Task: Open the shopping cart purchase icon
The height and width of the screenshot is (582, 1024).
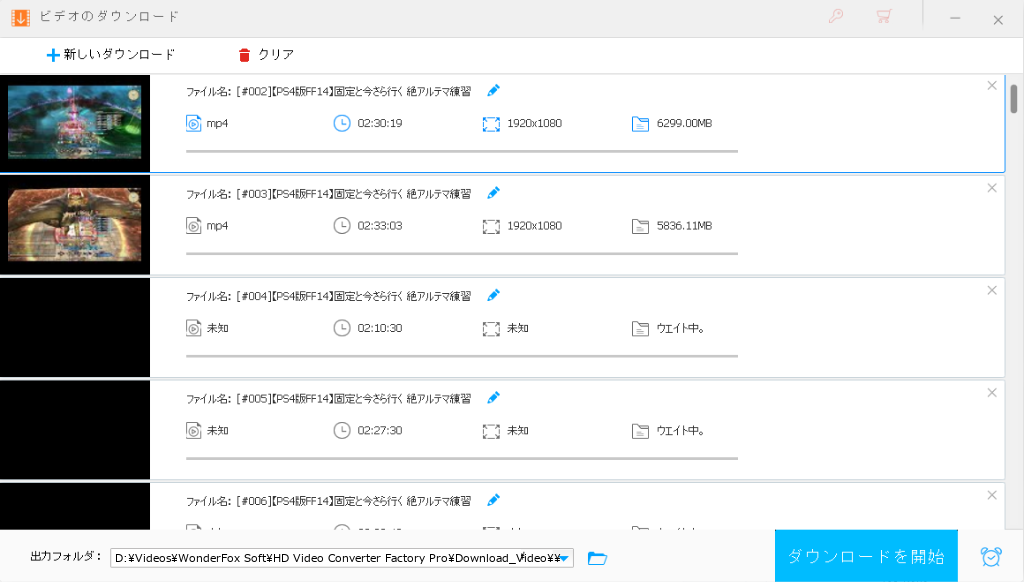Action: pos(884,16)
